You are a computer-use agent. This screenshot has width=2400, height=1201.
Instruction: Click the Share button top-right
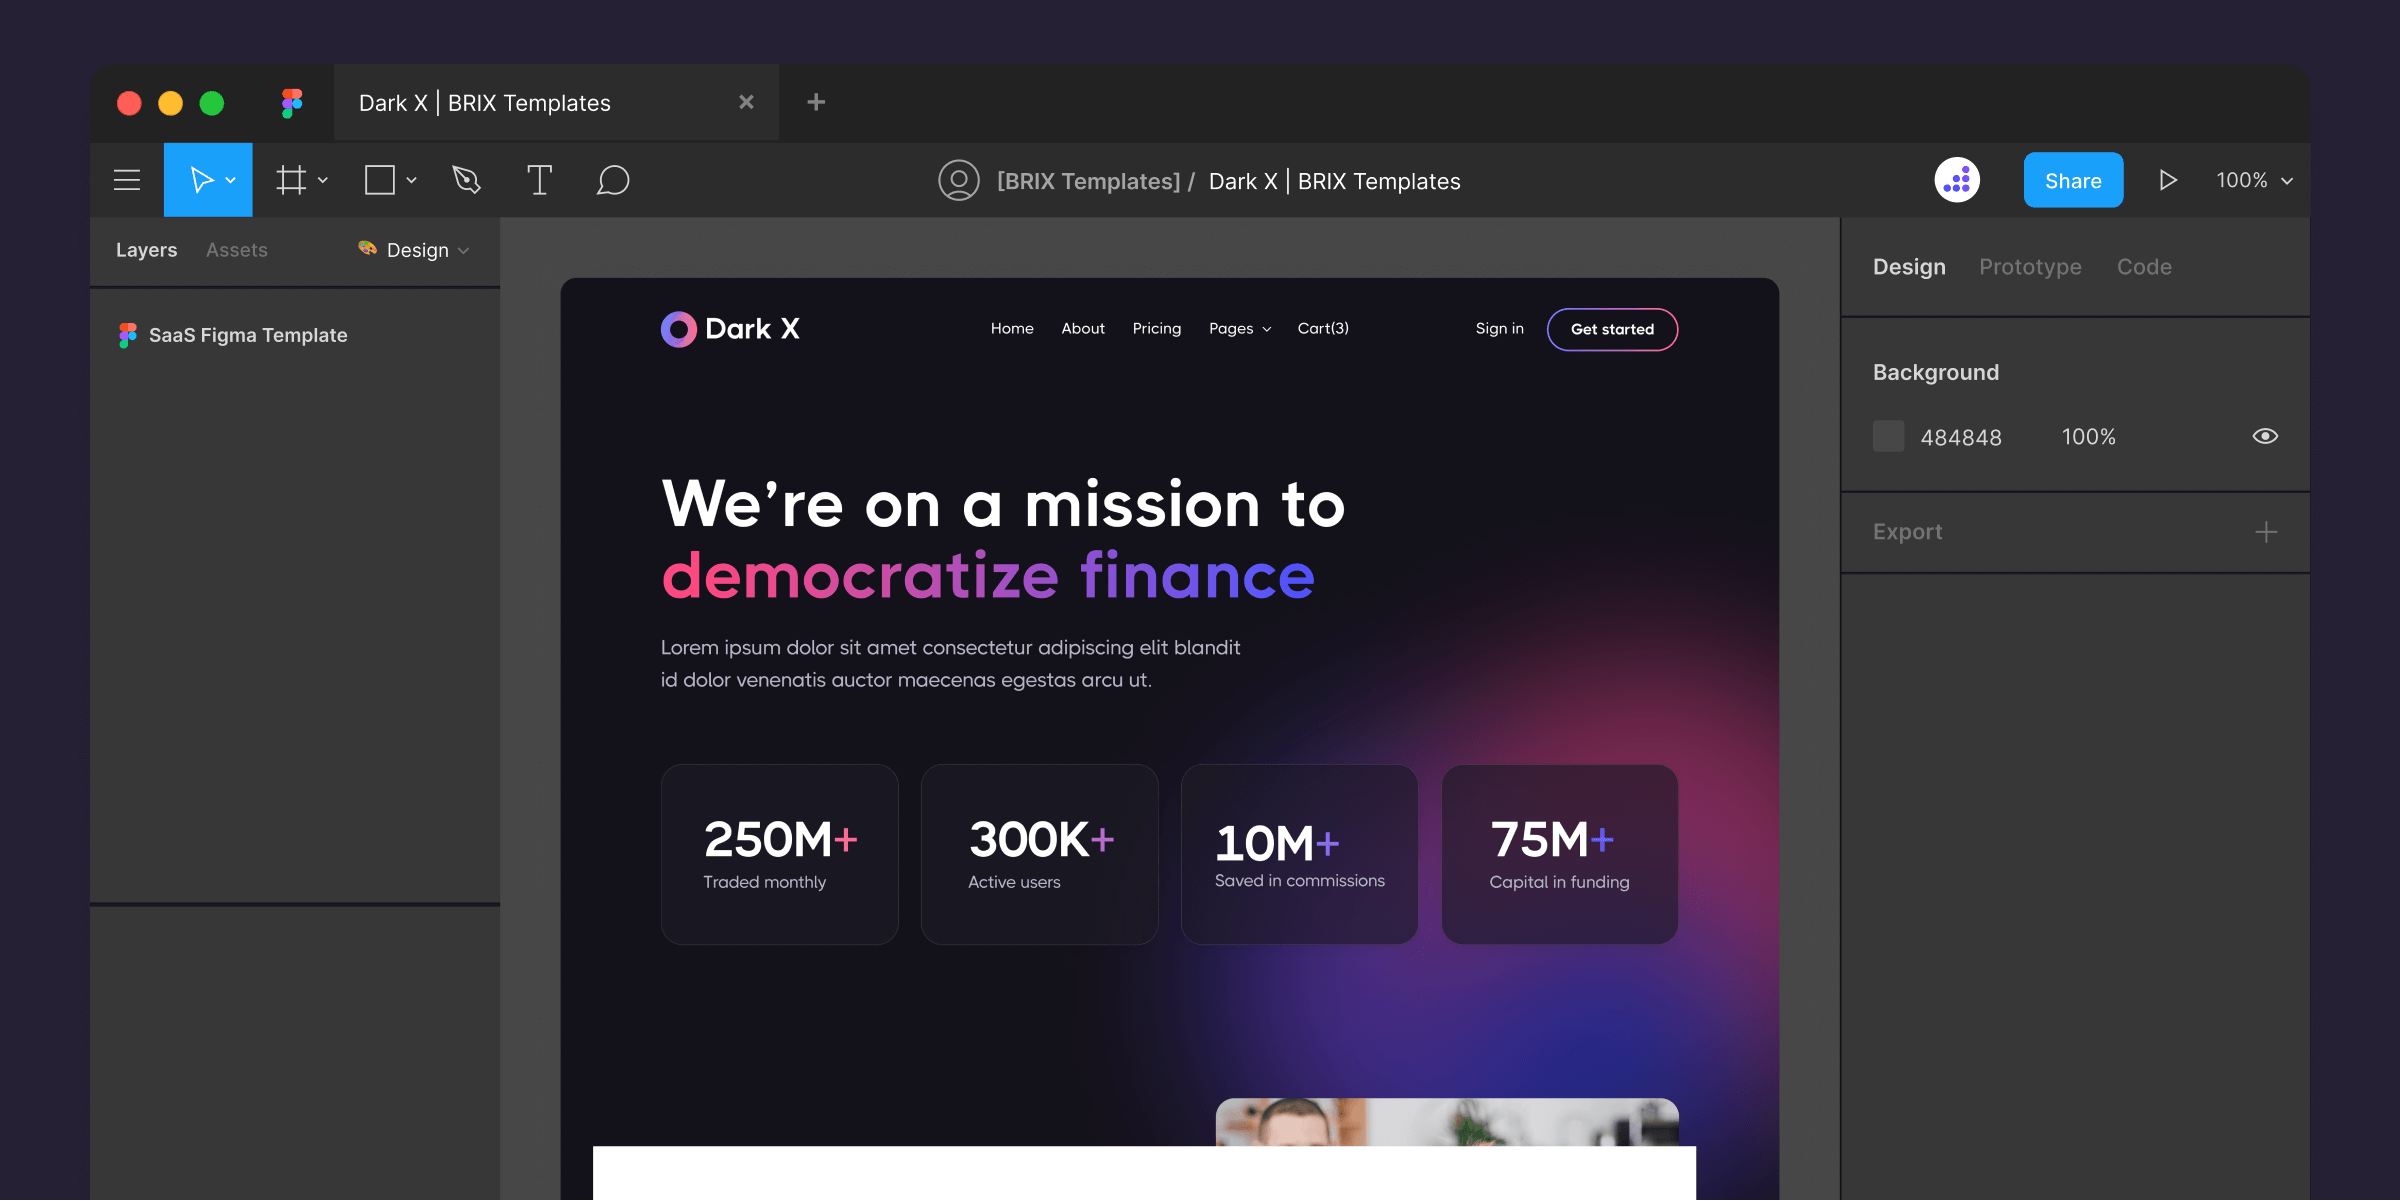2072,179
